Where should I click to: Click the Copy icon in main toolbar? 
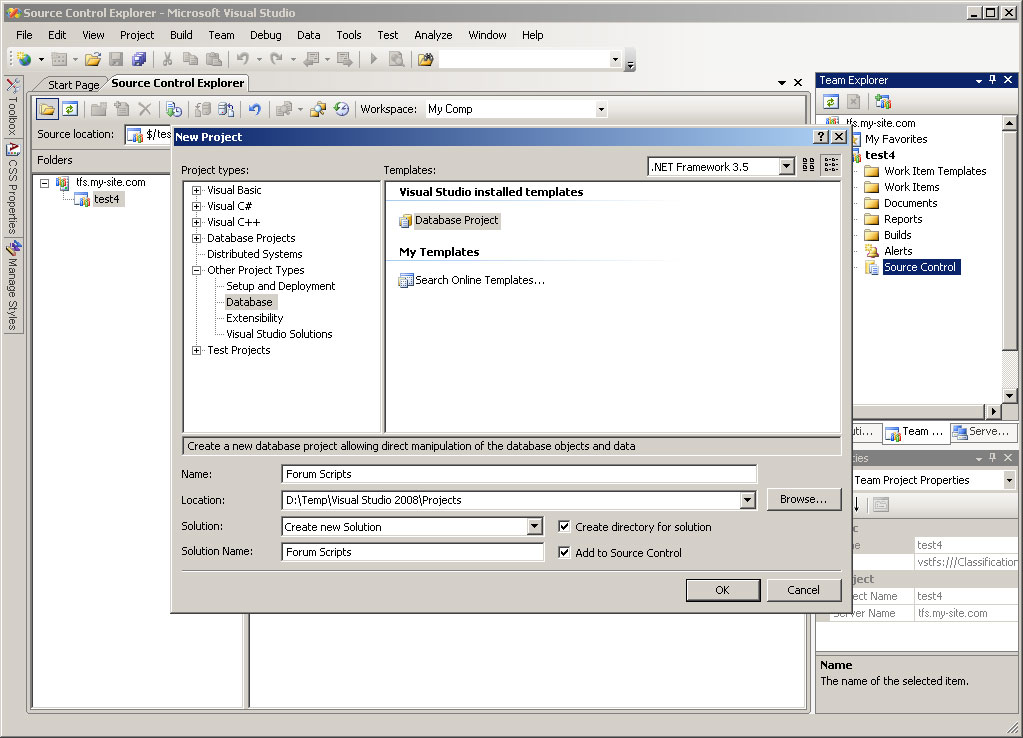[x=191, y=59]
